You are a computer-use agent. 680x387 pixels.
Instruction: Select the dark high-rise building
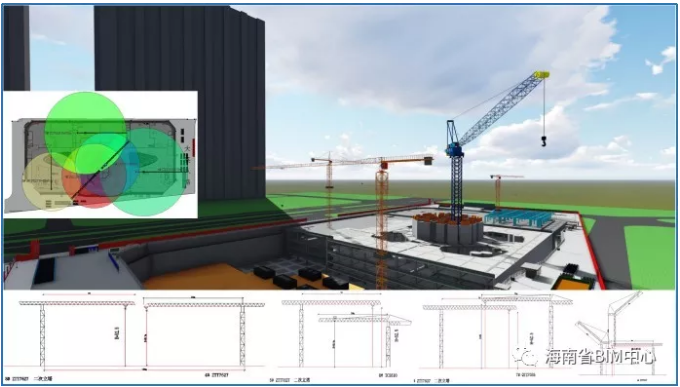(x=180, y=102)
